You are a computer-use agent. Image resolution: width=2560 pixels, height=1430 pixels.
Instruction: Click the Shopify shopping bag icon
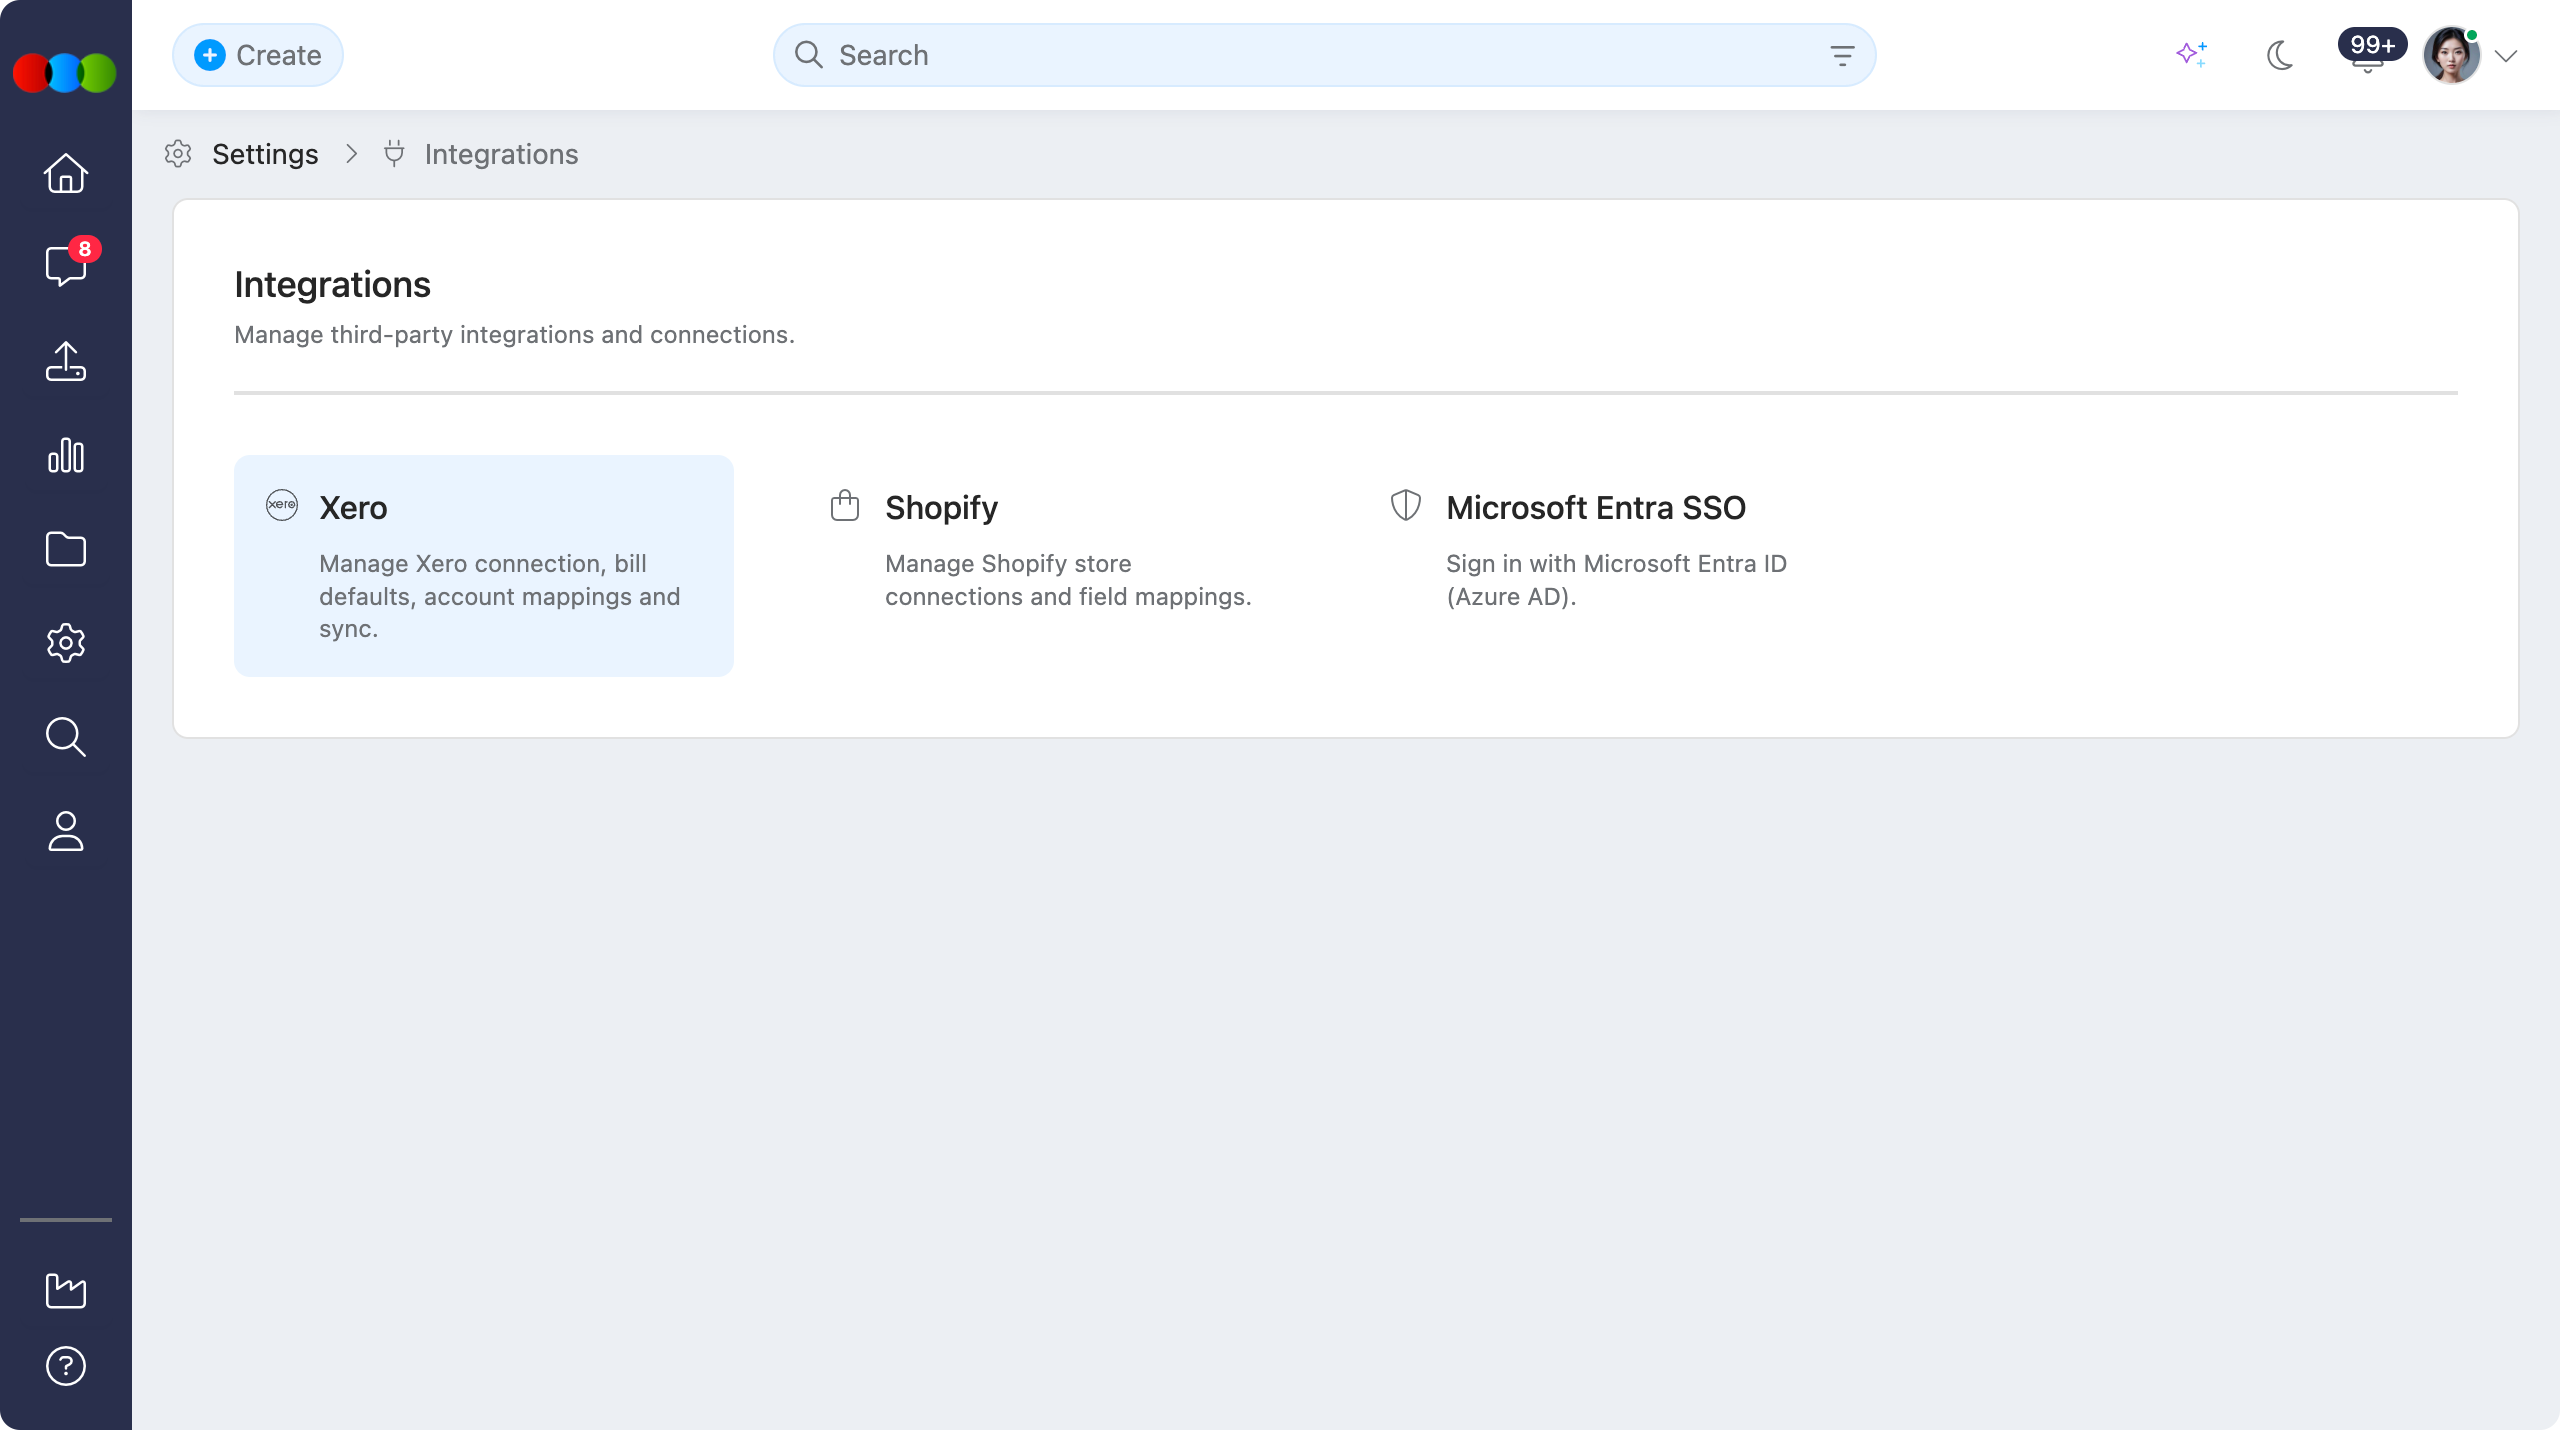click(845, 505)
